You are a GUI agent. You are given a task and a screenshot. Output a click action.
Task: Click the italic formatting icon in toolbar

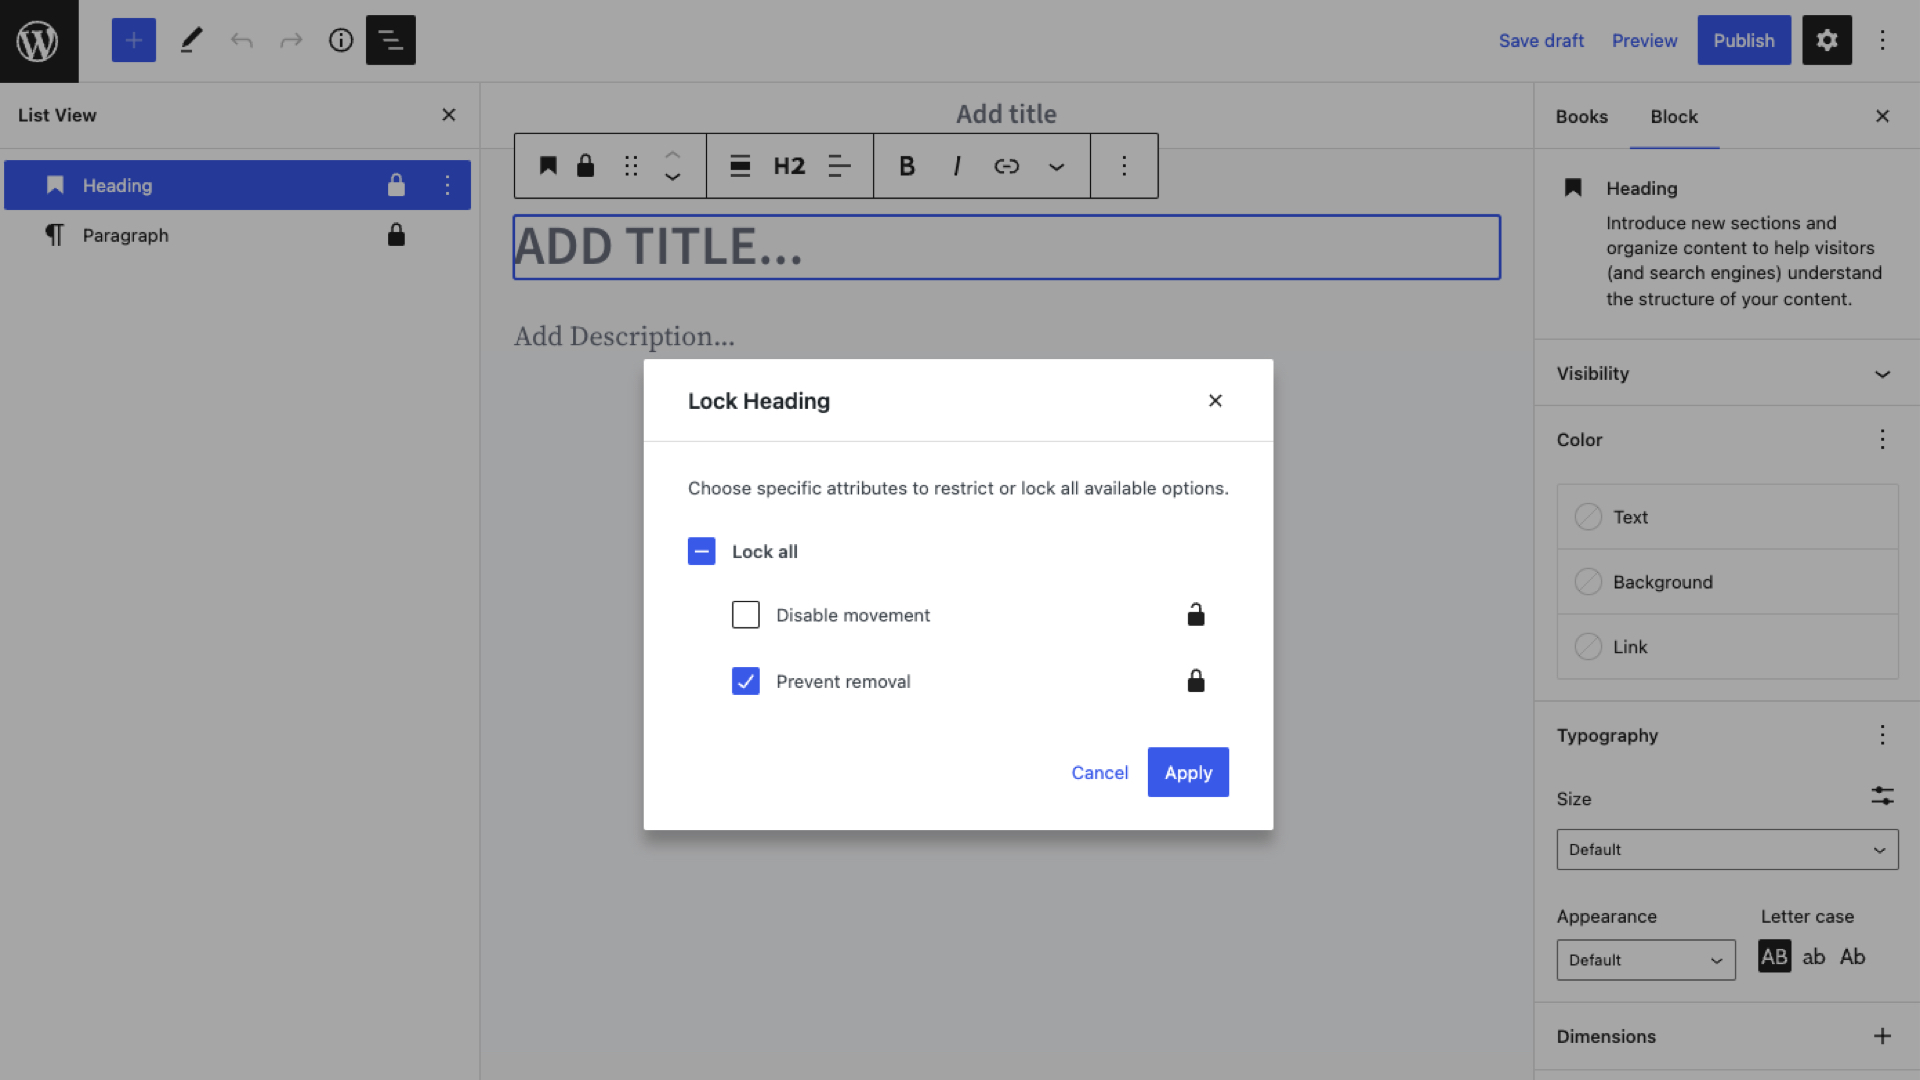pos(955,165)
